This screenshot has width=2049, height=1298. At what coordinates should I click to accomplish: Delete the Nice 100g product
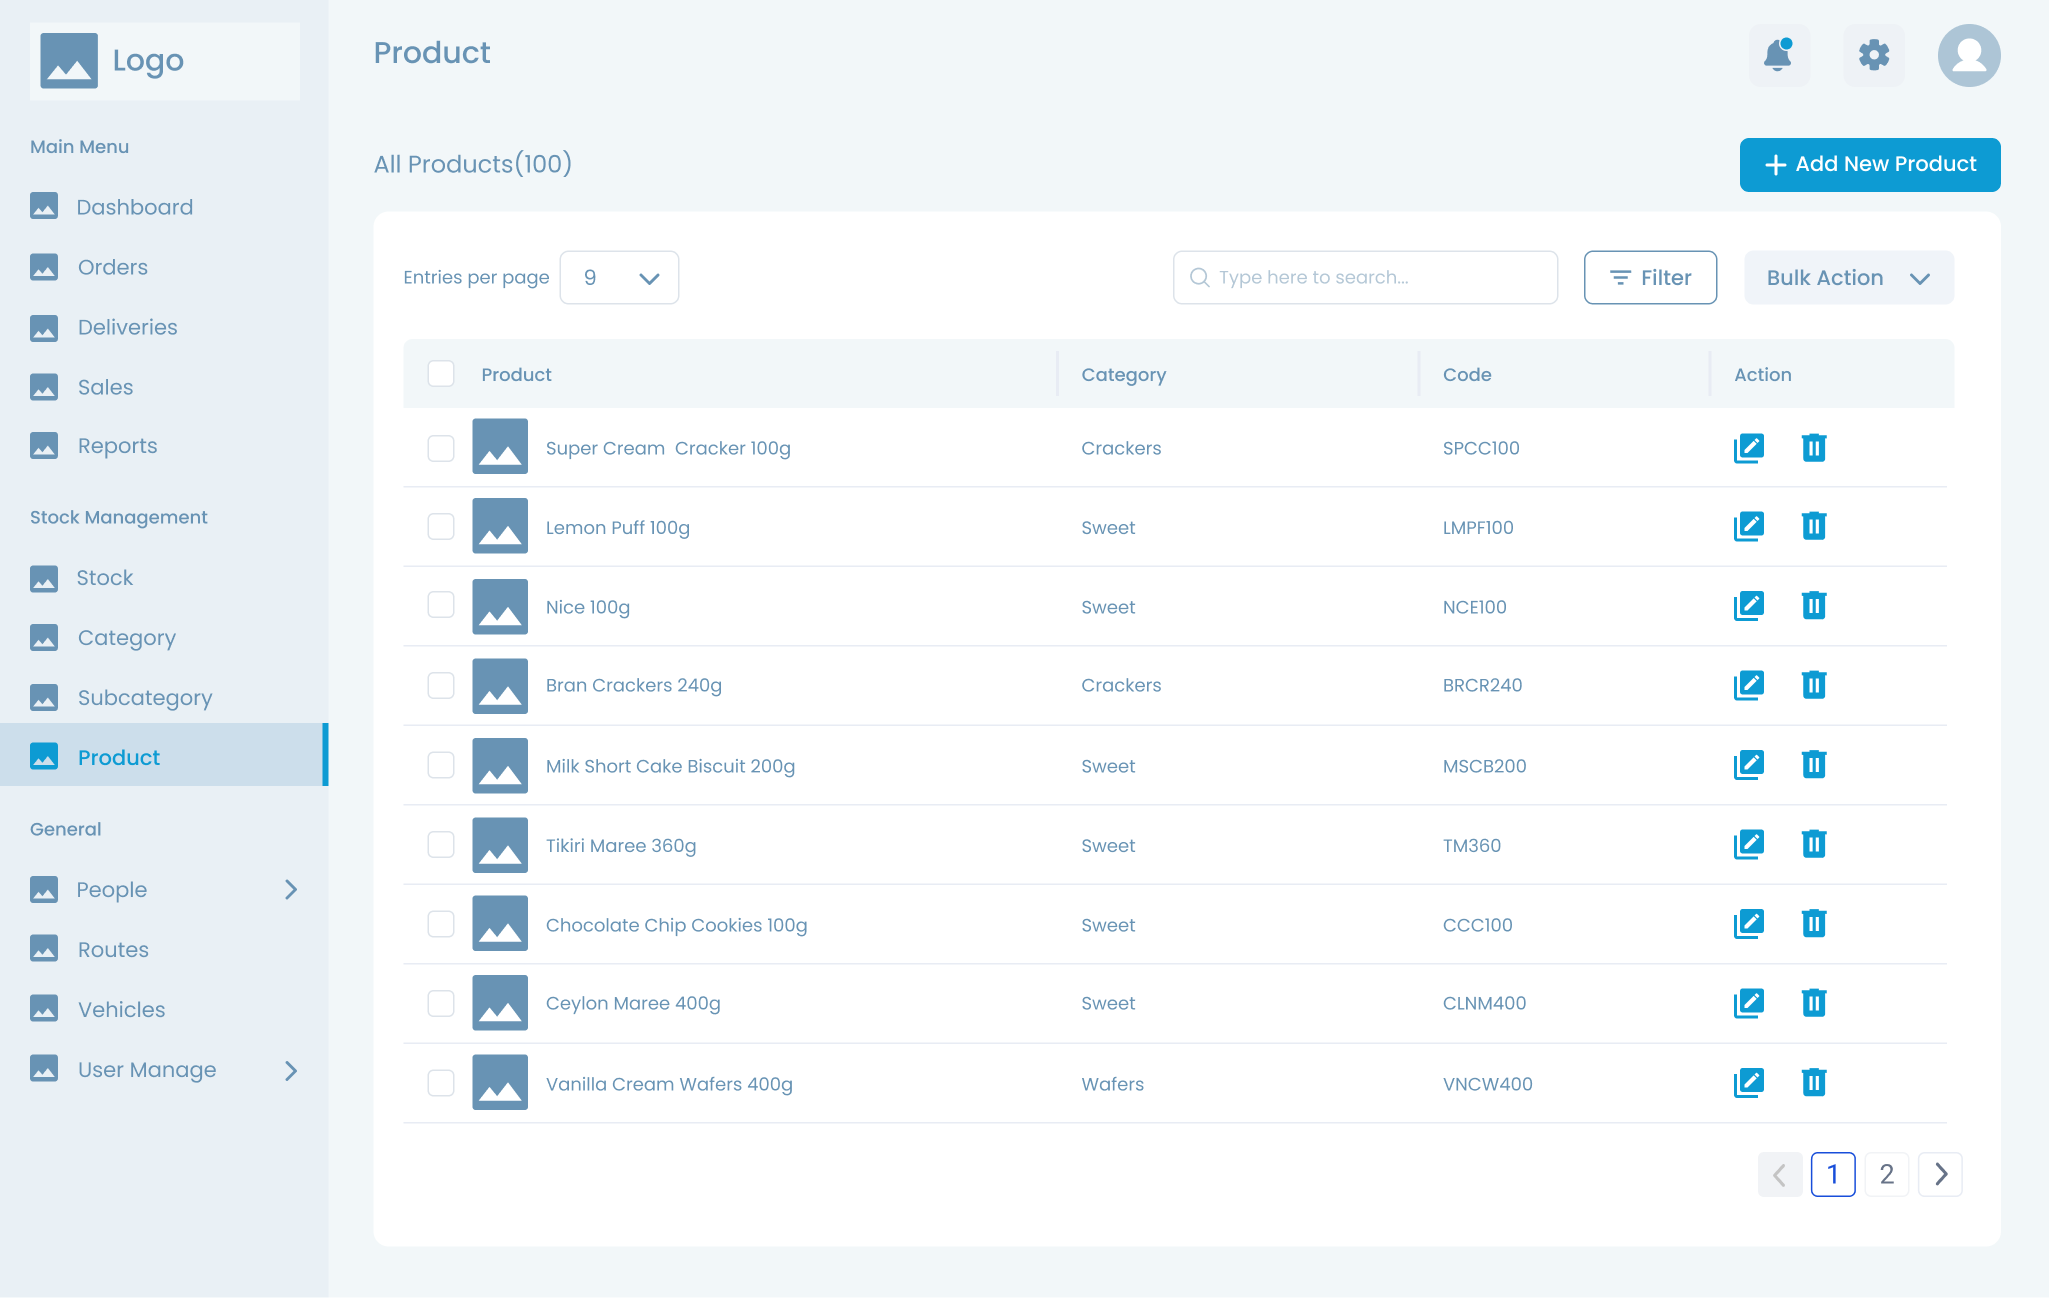pos(1815,605)
